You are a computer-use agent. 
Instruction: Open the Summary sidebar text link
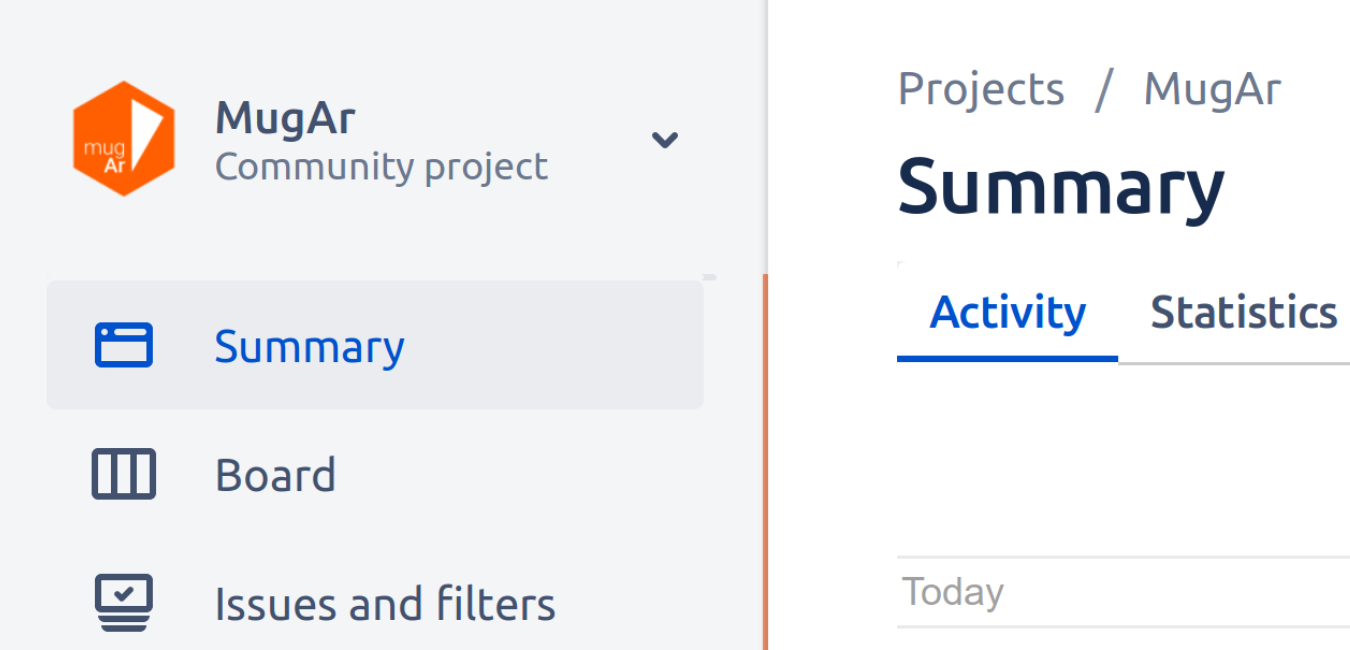309,347
